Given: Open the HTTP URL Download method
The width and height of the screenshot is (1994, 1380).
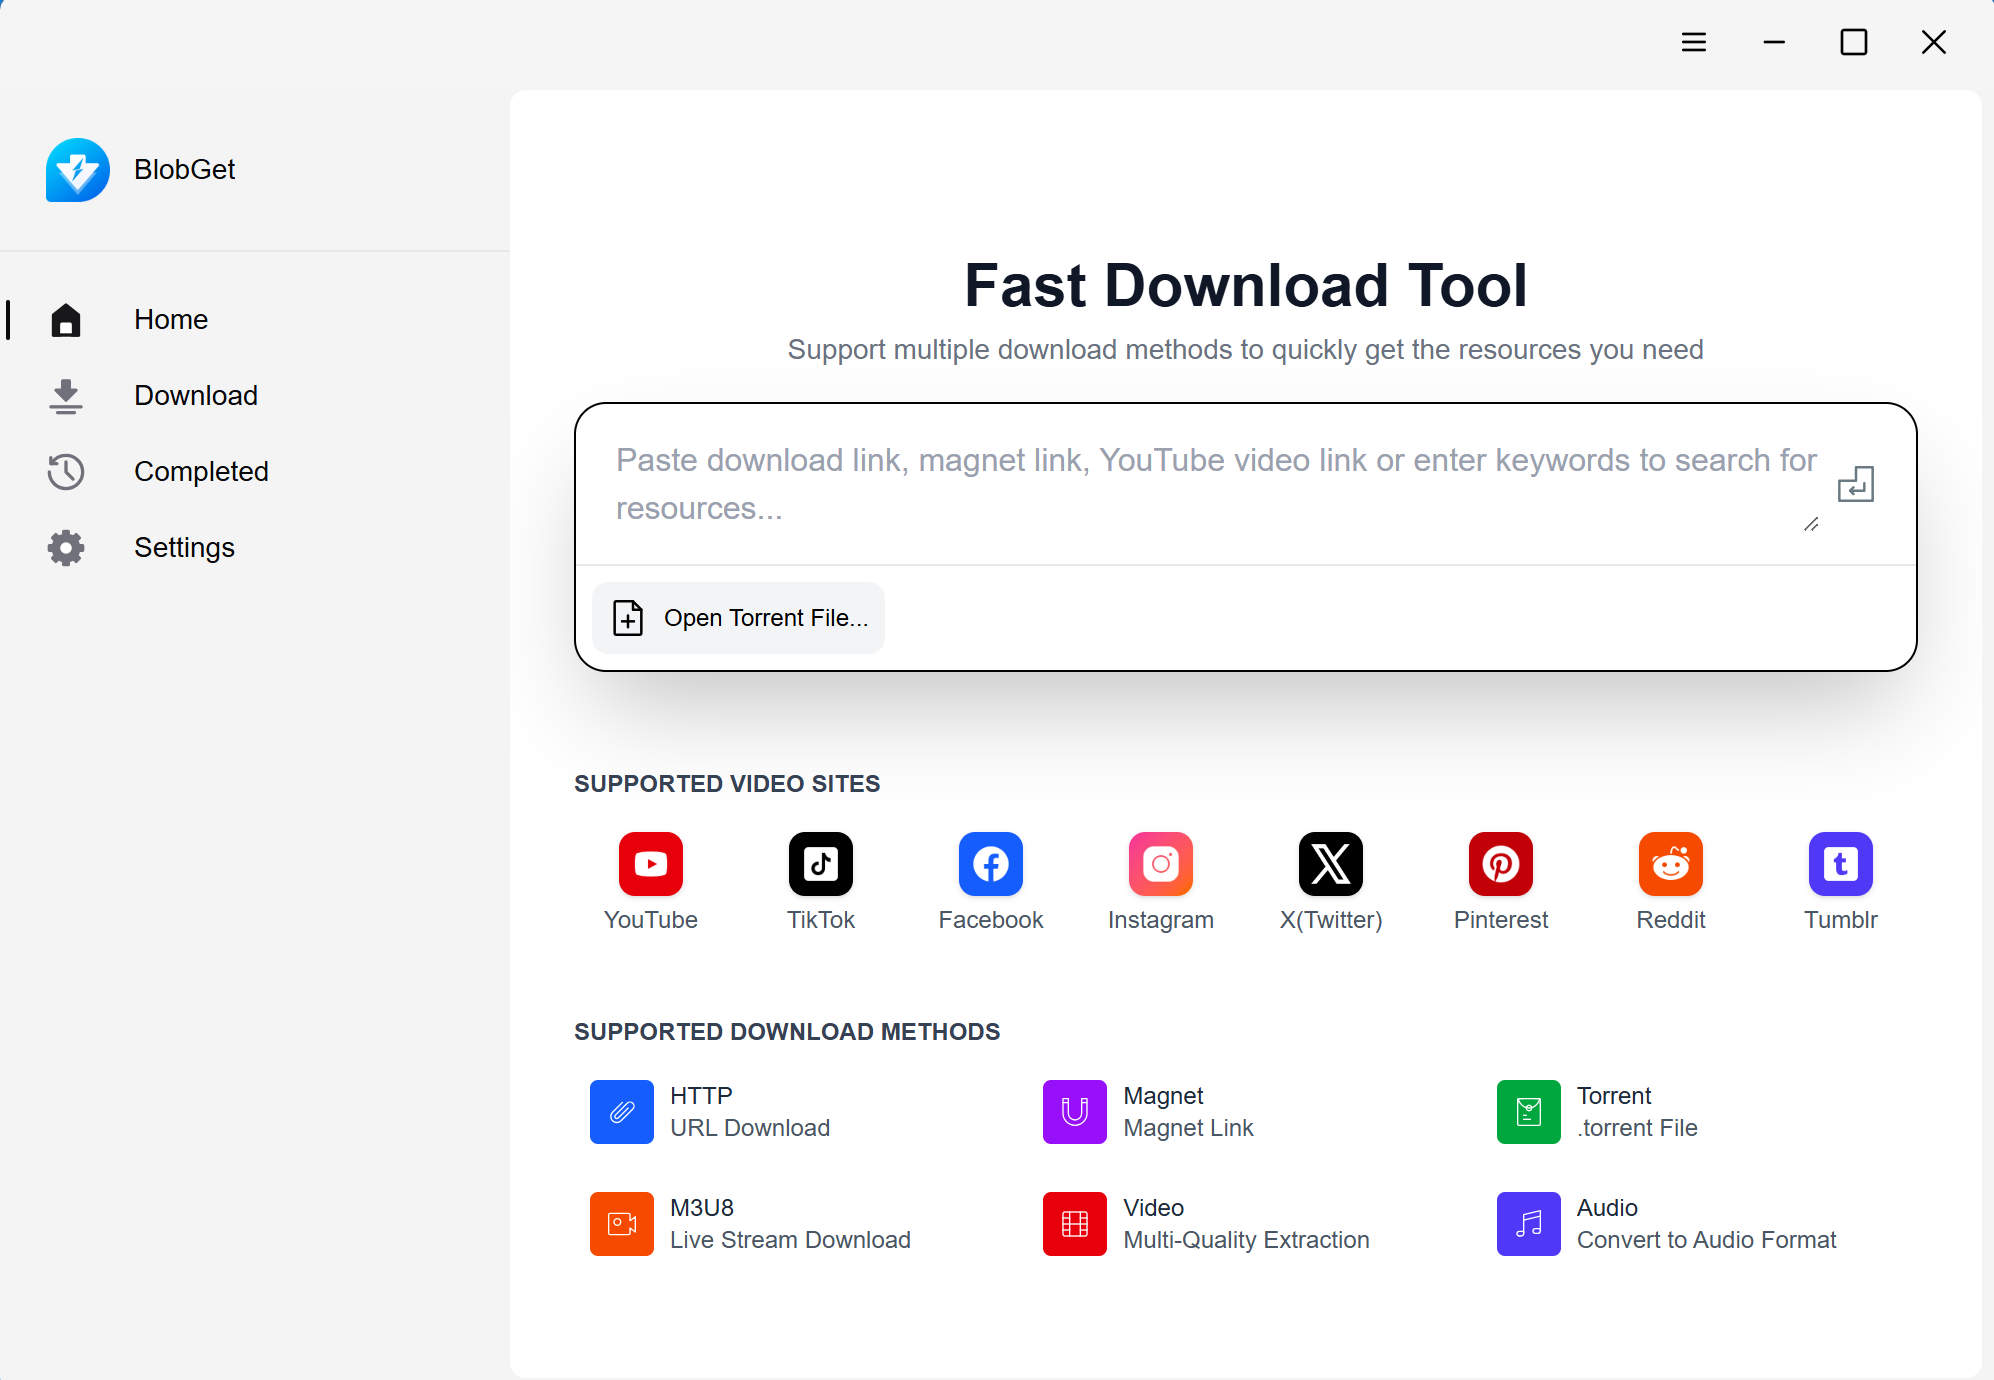Looking at the screenshot, I should point(621,1111).
